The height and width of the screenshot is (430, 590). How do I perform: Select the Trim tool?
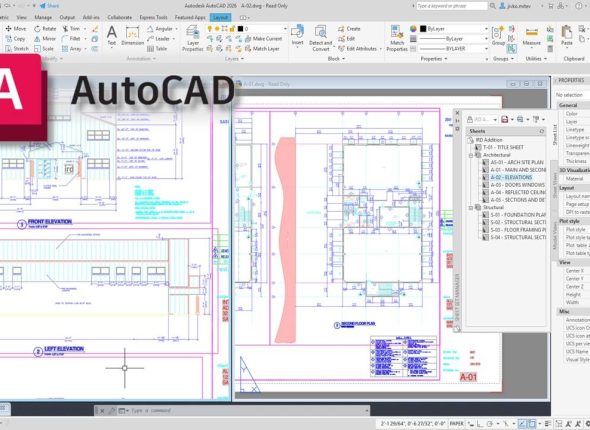pyautogui.click(x=71, y=29)
